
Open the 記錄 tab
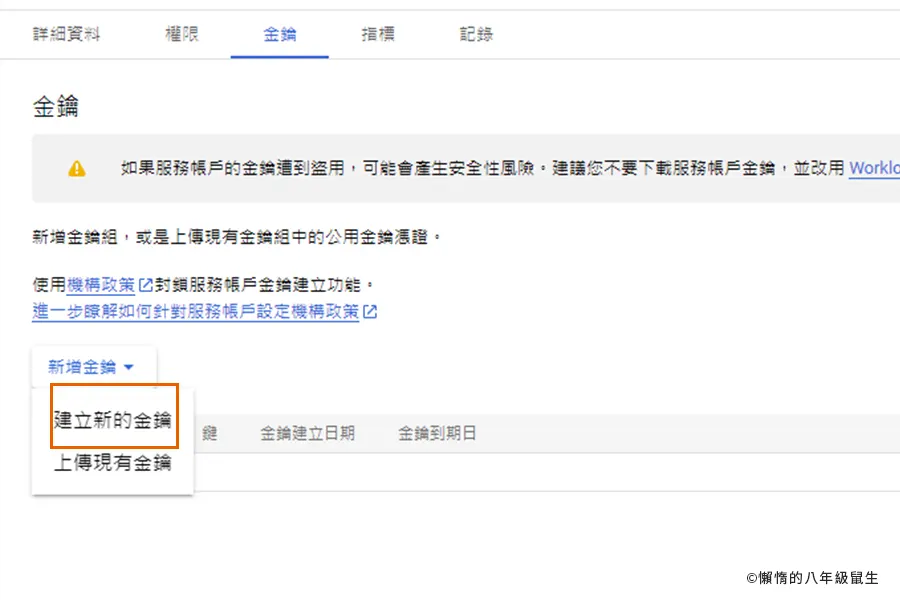pos(476,34)
